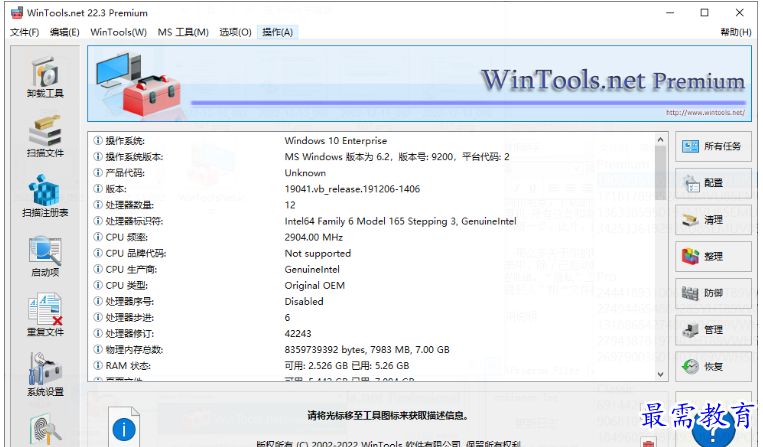Open the 扫描注册表 registry scanner
The height and width of the screenshot is (447, 763).
coord(45,196)
